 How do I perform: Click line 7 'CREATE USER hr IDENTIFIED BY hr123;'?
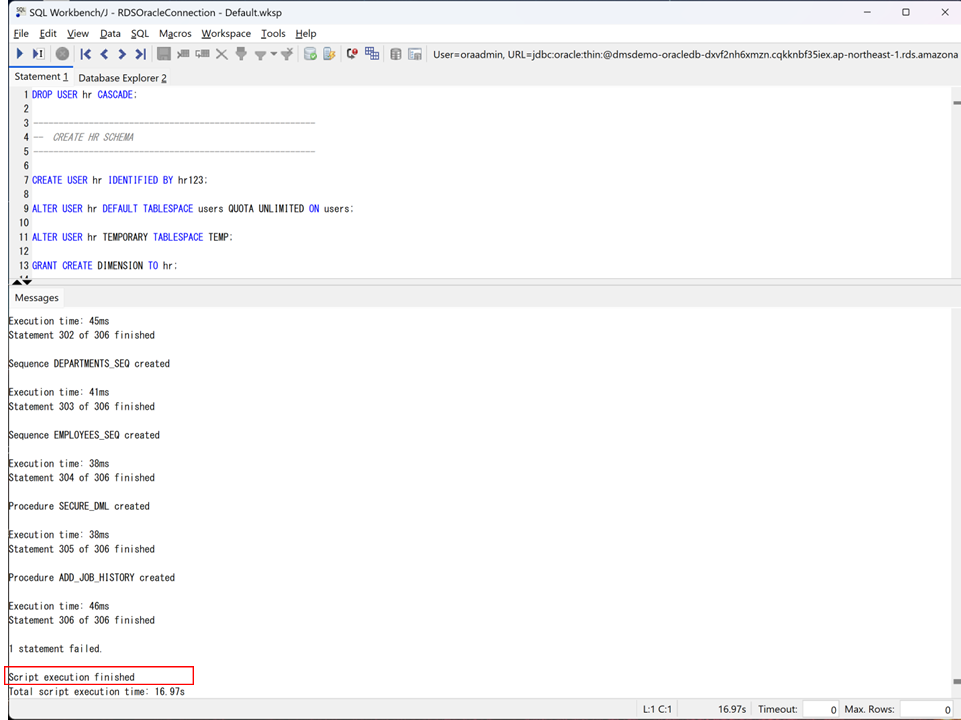click(x=120, y=180)
